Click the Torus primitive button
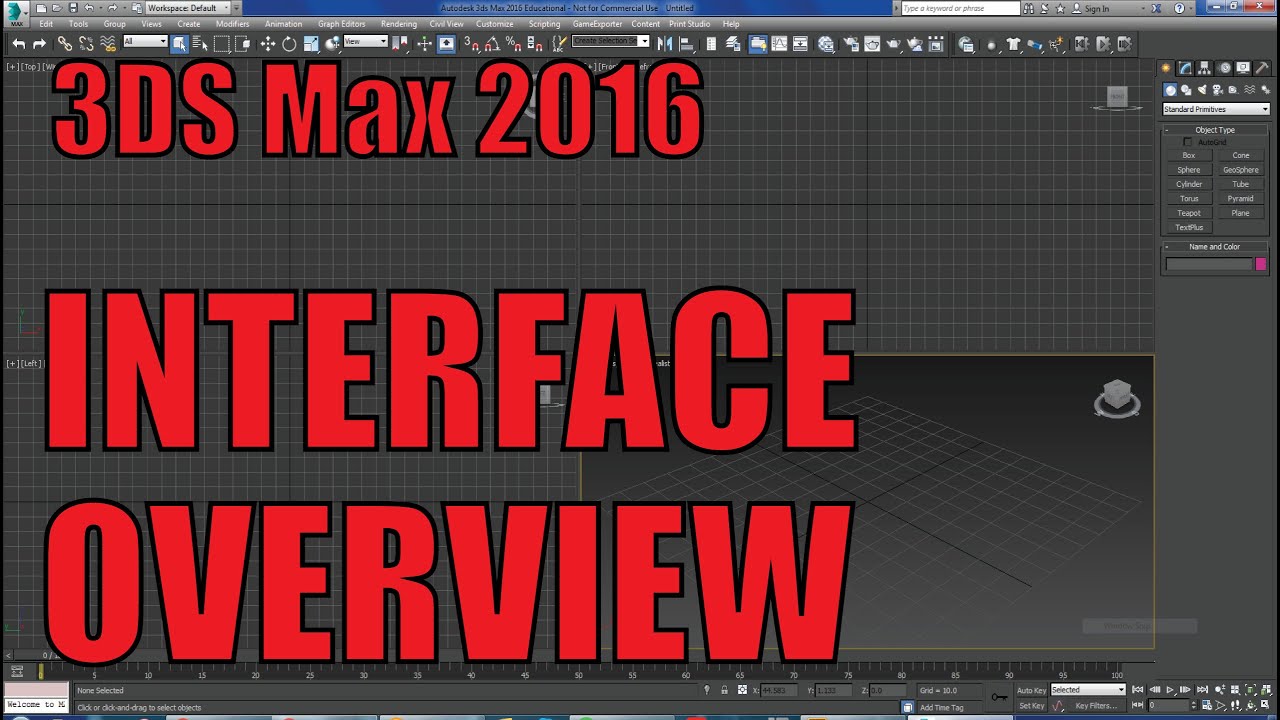The height and width of the screenshot is (720, 1280). (x=1189, y=198)
